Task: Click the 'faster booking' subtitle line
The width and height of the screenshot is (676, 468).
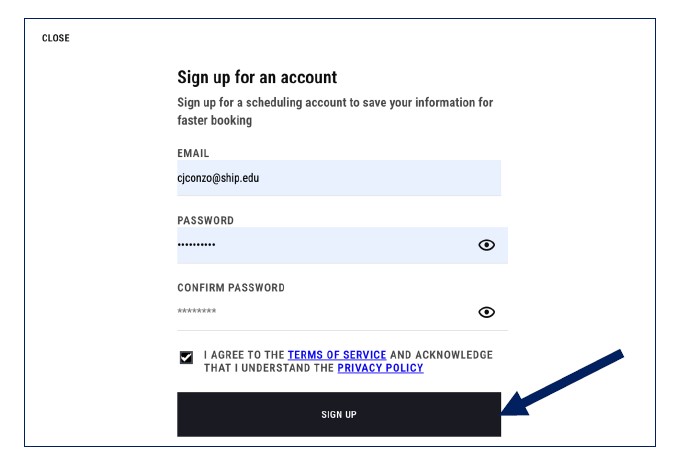Action: coord(214,120)
